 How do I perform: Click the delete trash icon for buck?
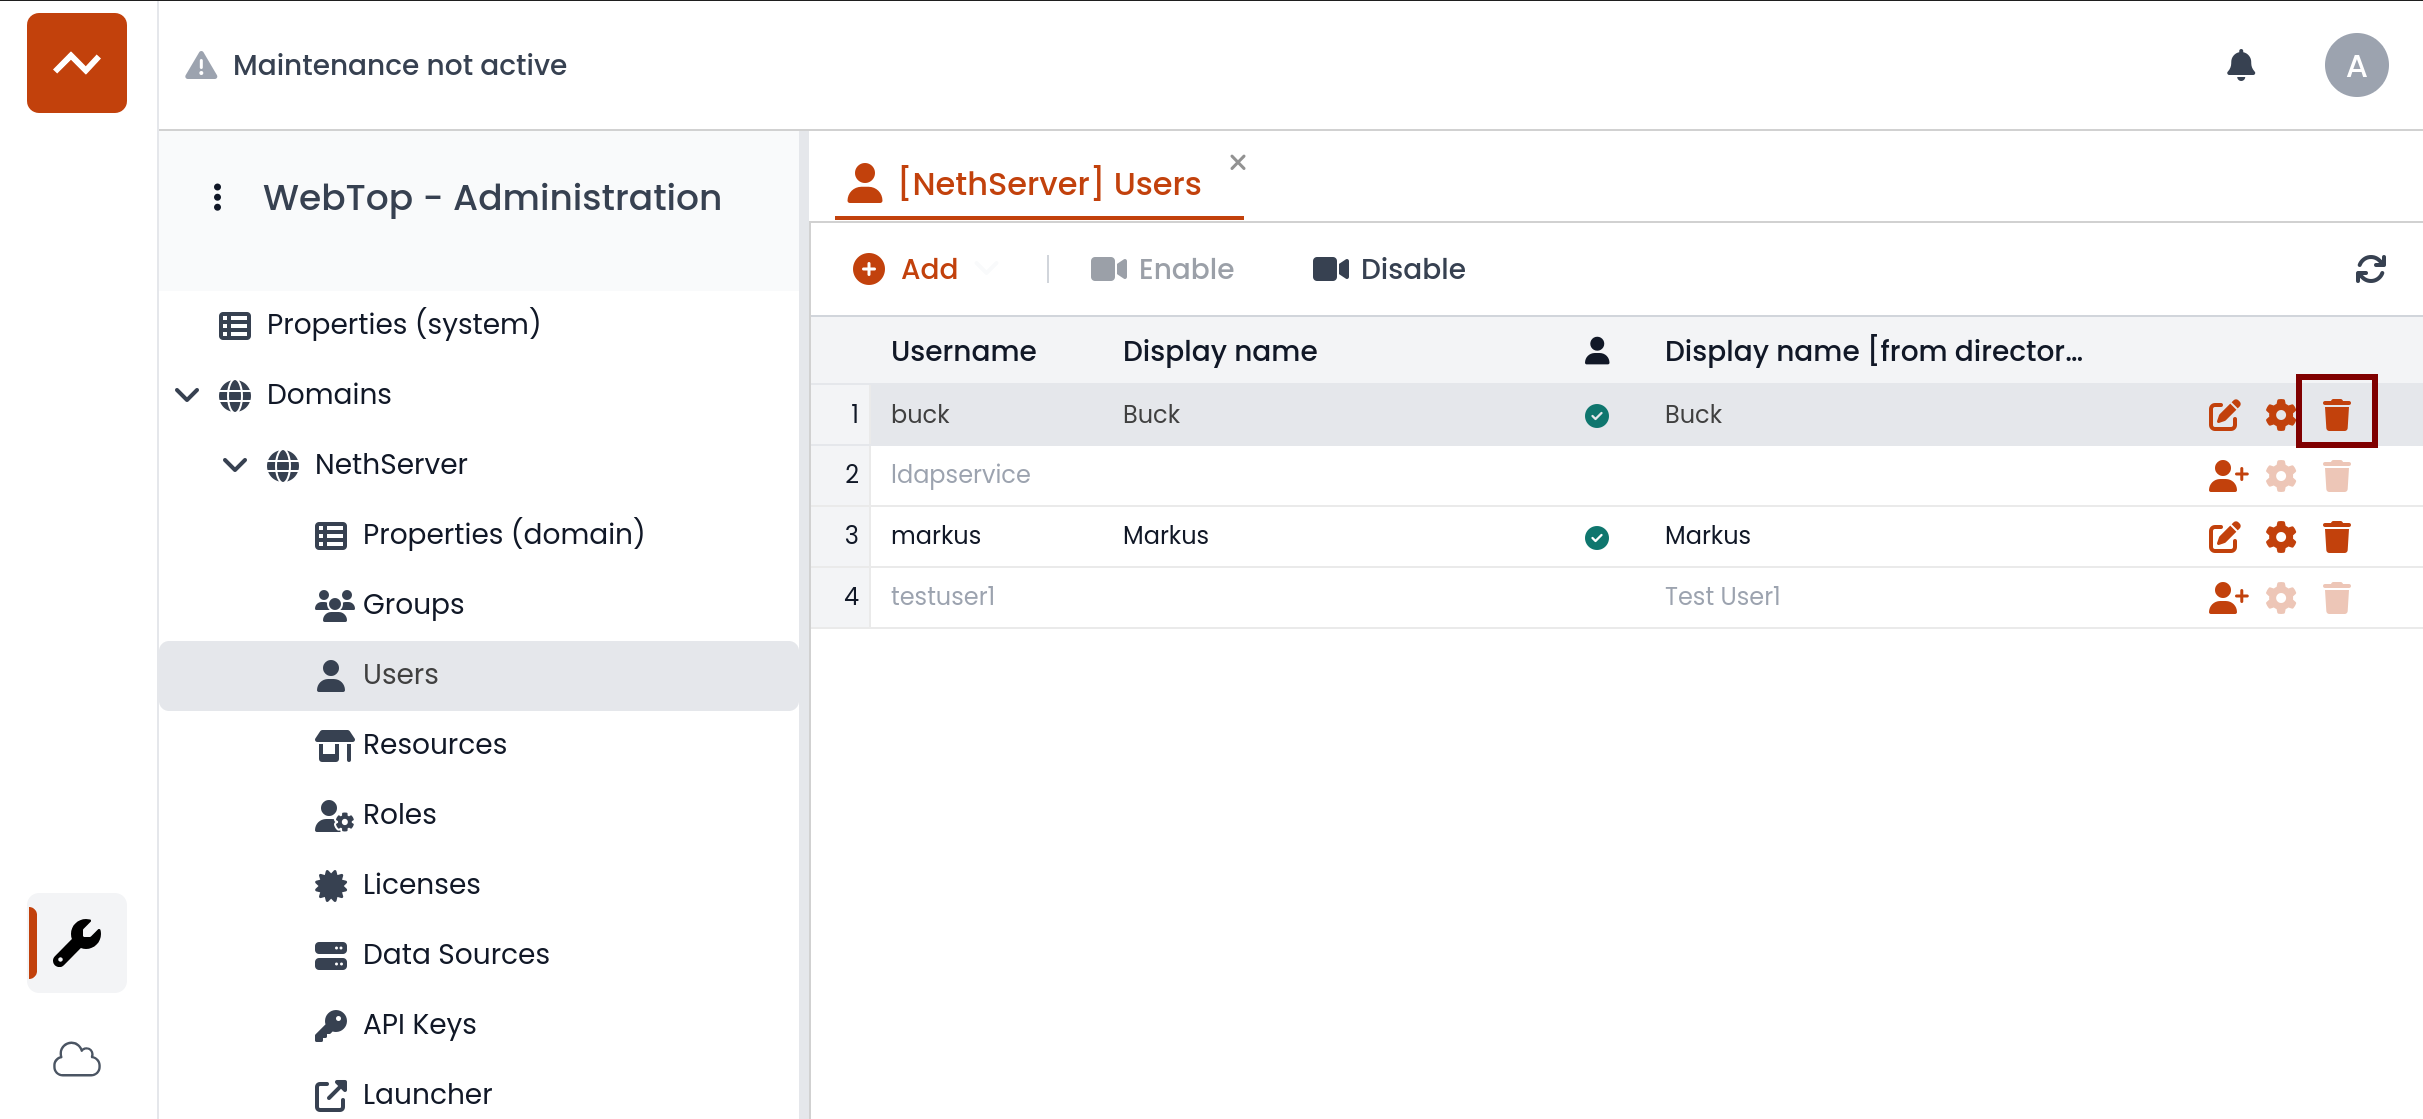point(2336,414)
